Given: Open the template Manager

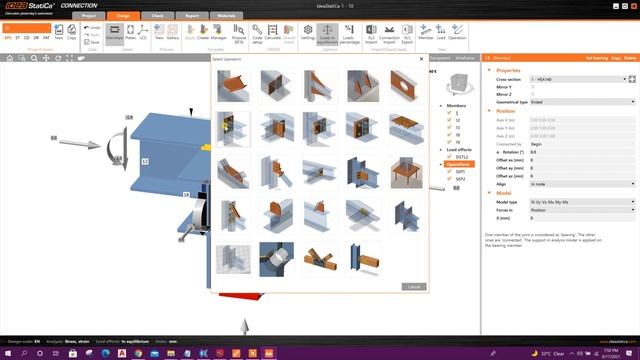Looking at the screenshot, I should pyautogui.click(x=218, y=32).
